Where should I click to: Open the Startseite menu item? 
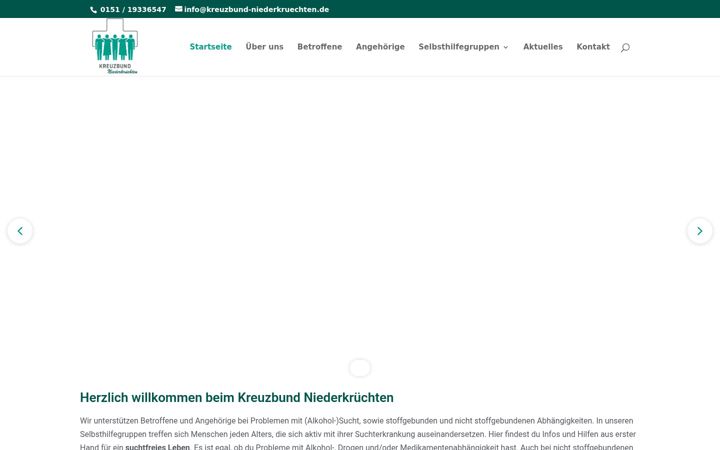tap(211, 47)
